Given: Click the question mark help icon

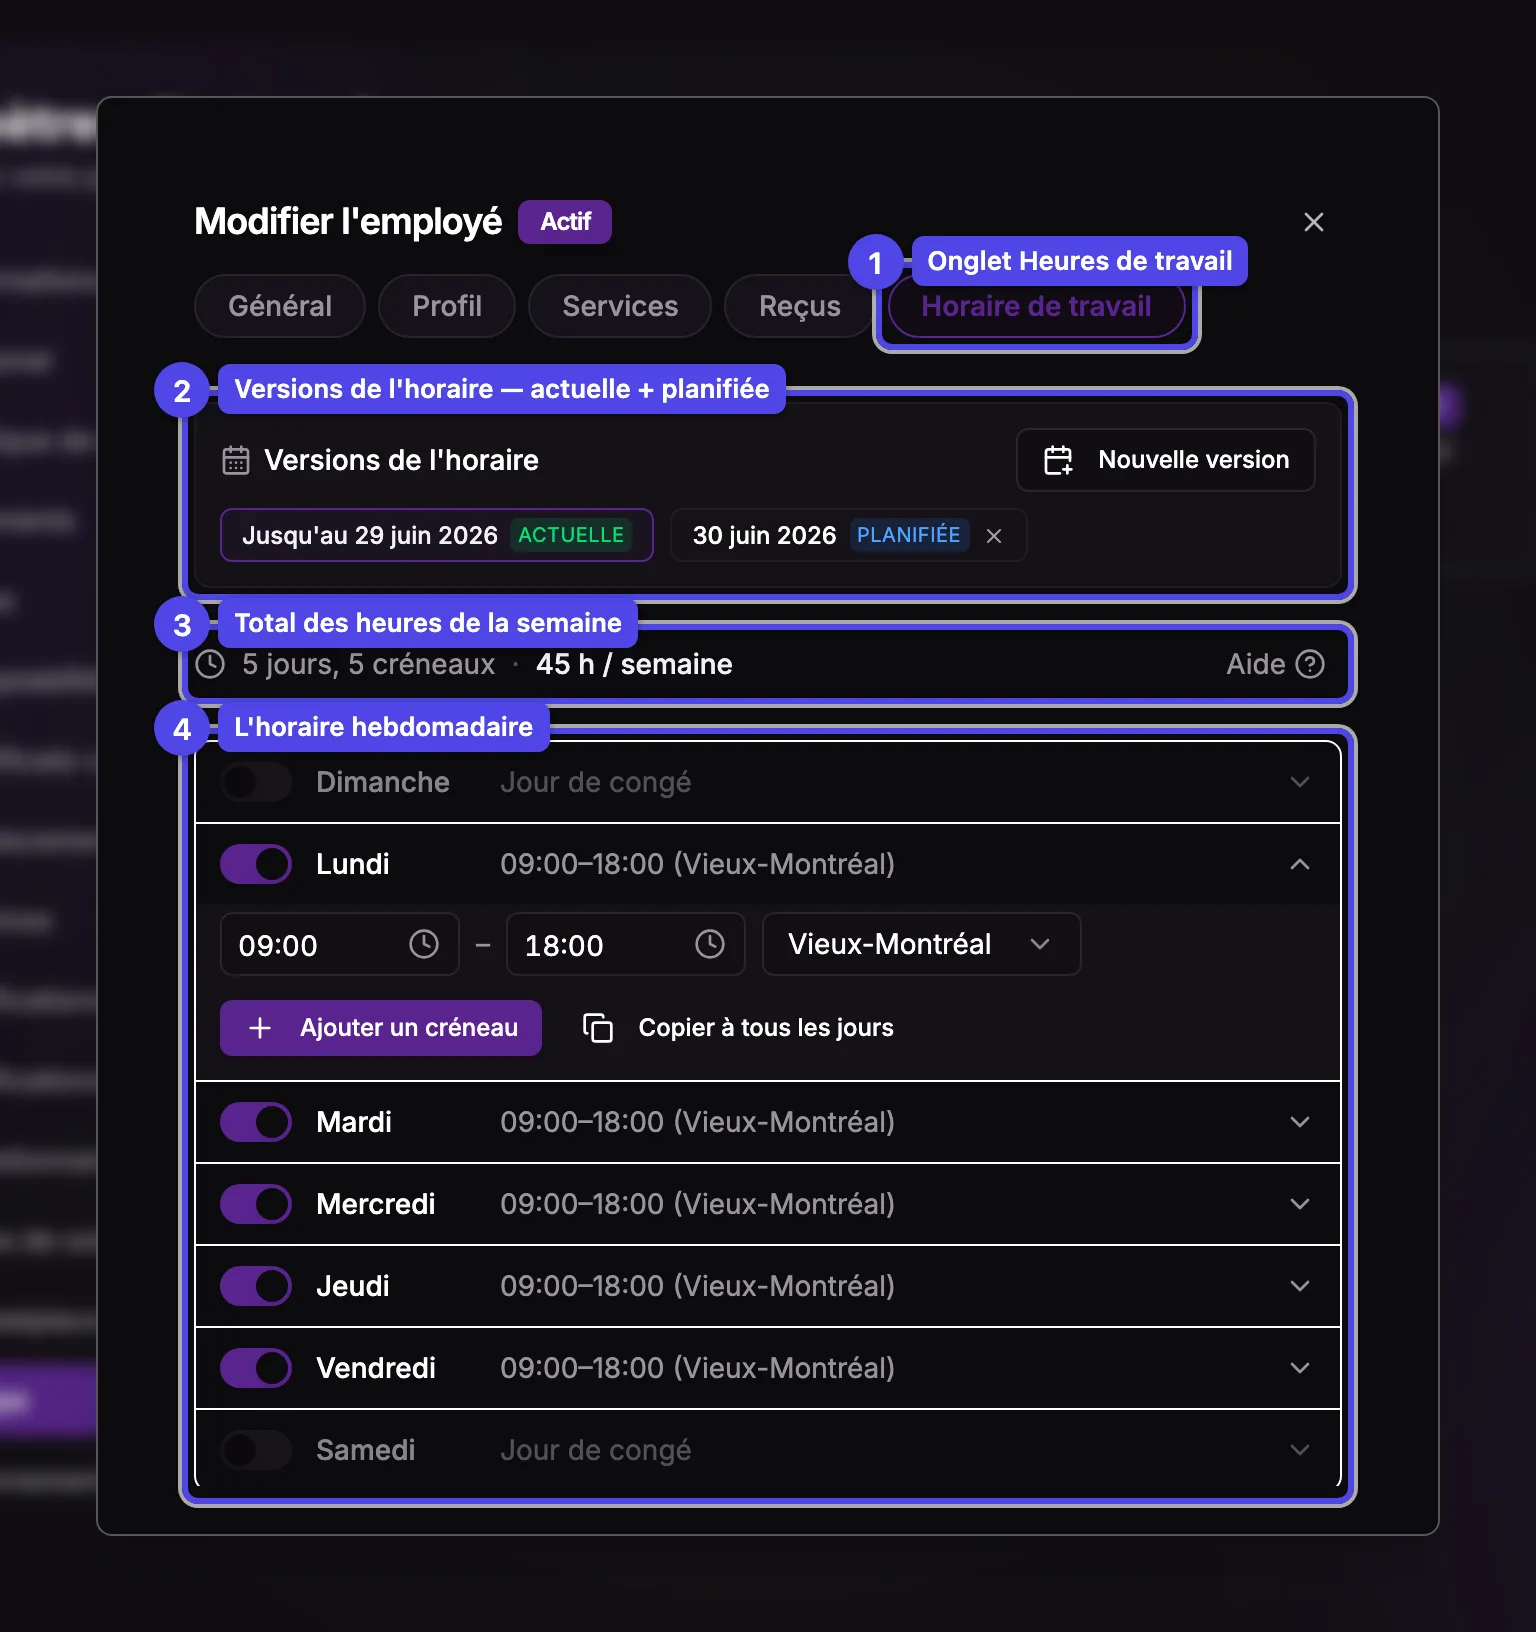Looking at the screenshot, I should (1310, 664).
